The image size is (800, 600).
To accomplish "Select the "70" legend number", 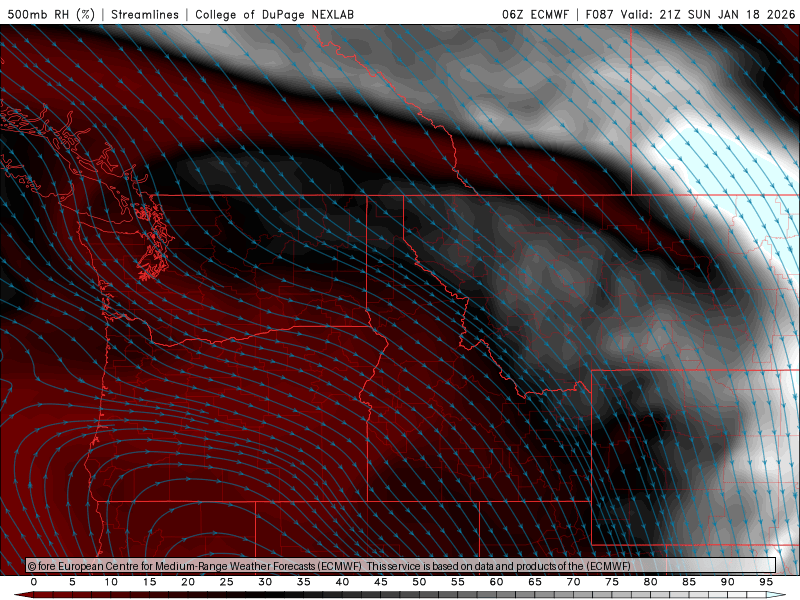I will [x=573, y=582].
